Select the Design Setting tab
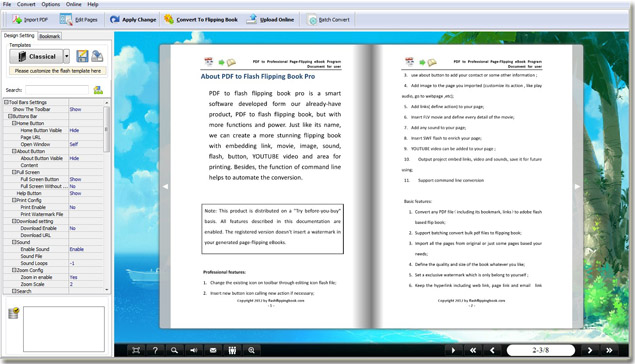 19,36
